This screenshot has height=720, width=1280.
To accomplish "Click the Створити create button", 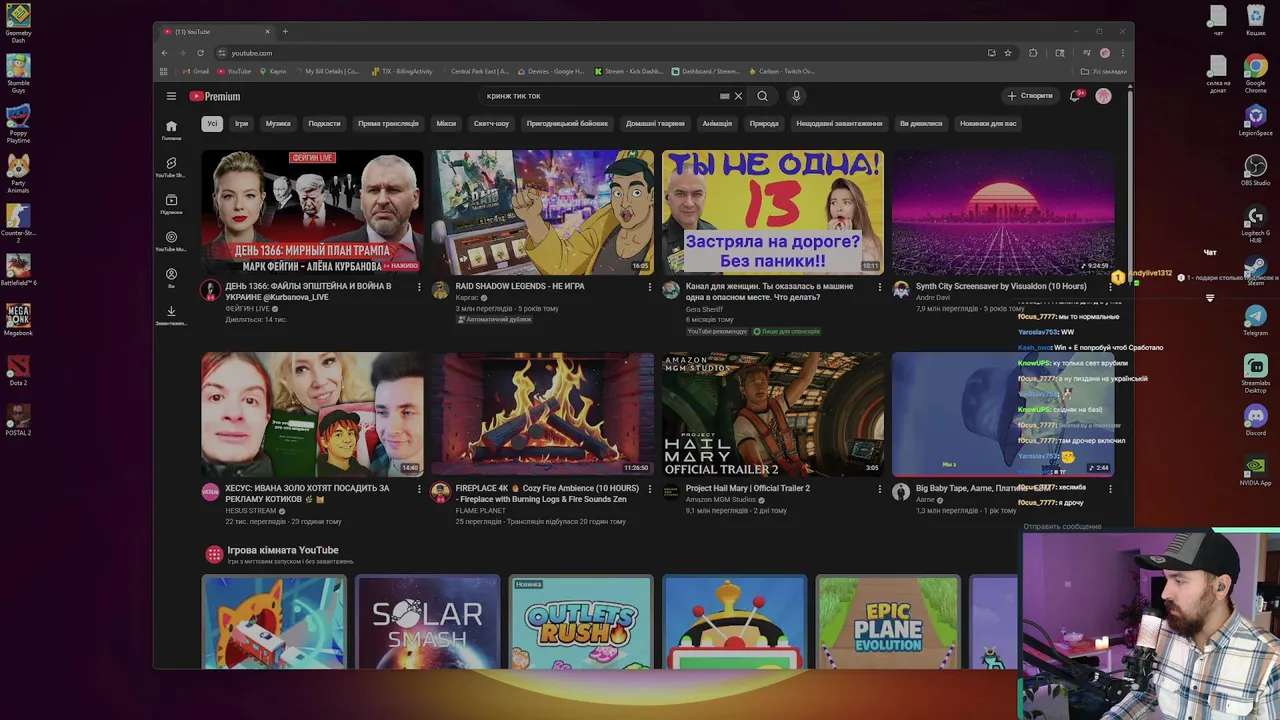I will [1030, 96].
